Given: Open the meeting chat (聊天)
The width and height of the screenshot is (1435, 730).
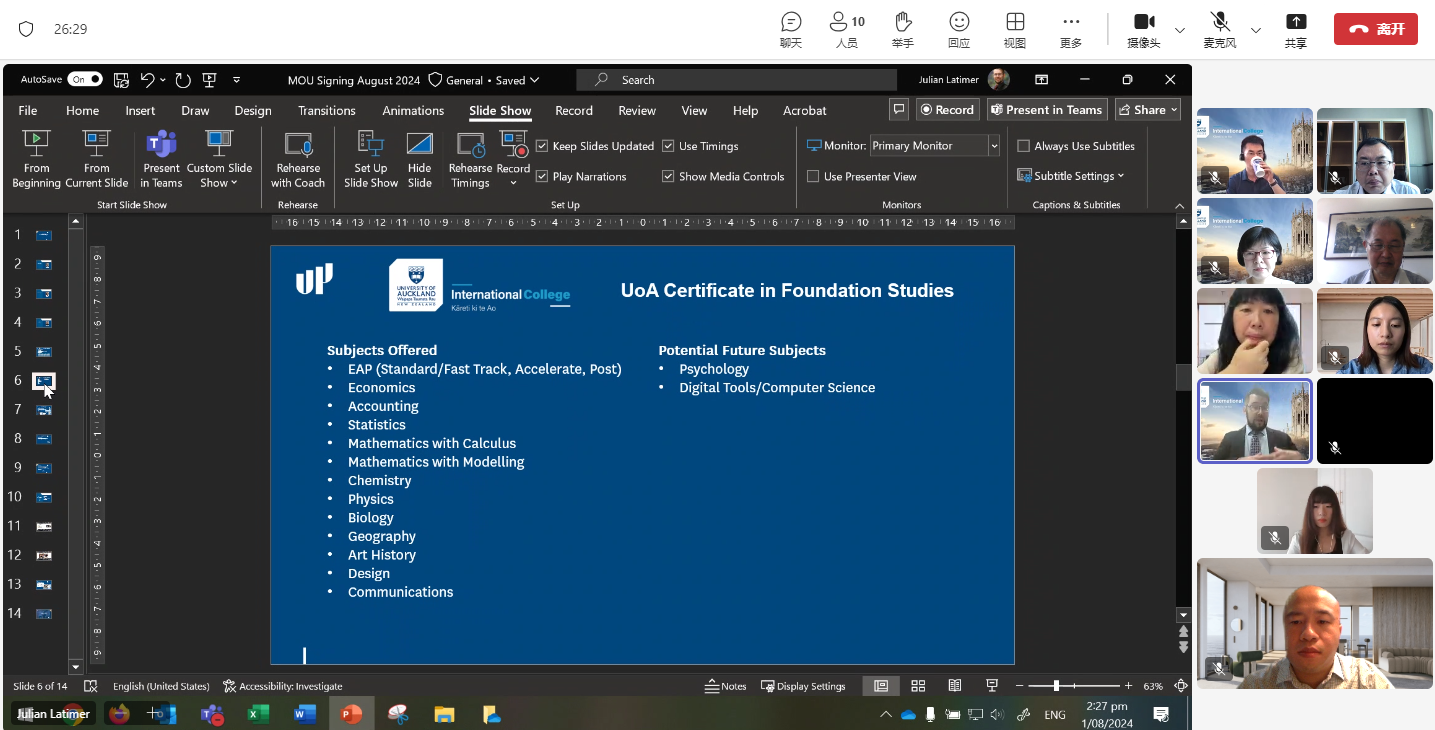Looking at the screenshot, I should tap(791, 30).
